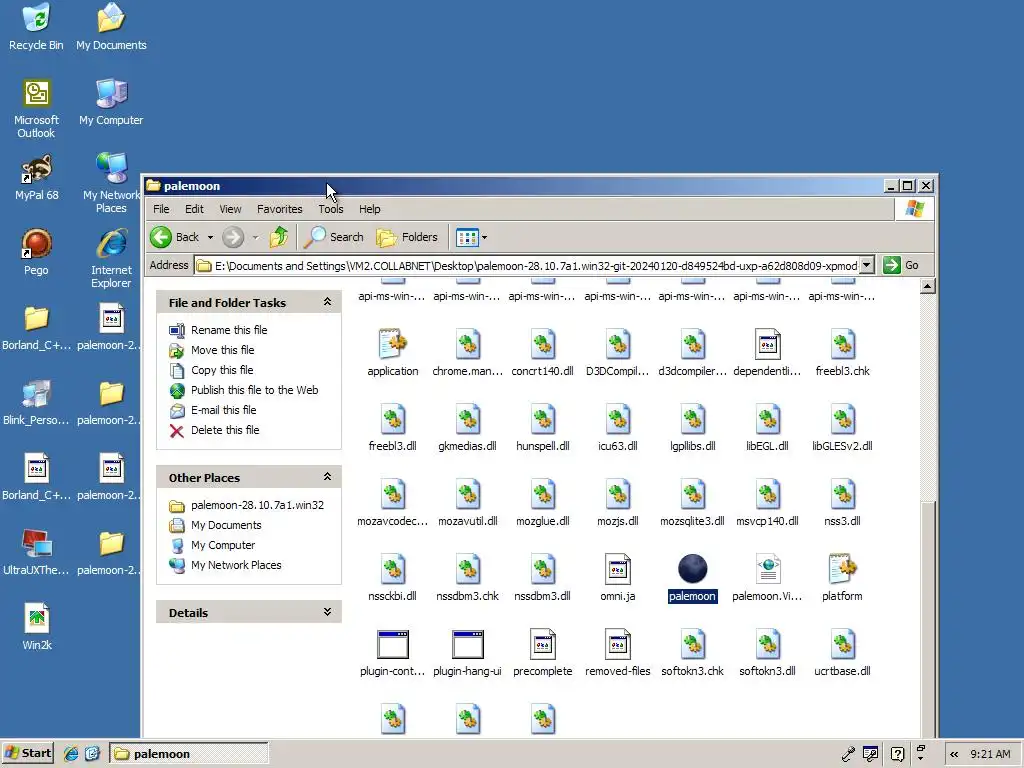Click the scroll up arrow
Screen dimensions: 1024x768
(927, 286)
